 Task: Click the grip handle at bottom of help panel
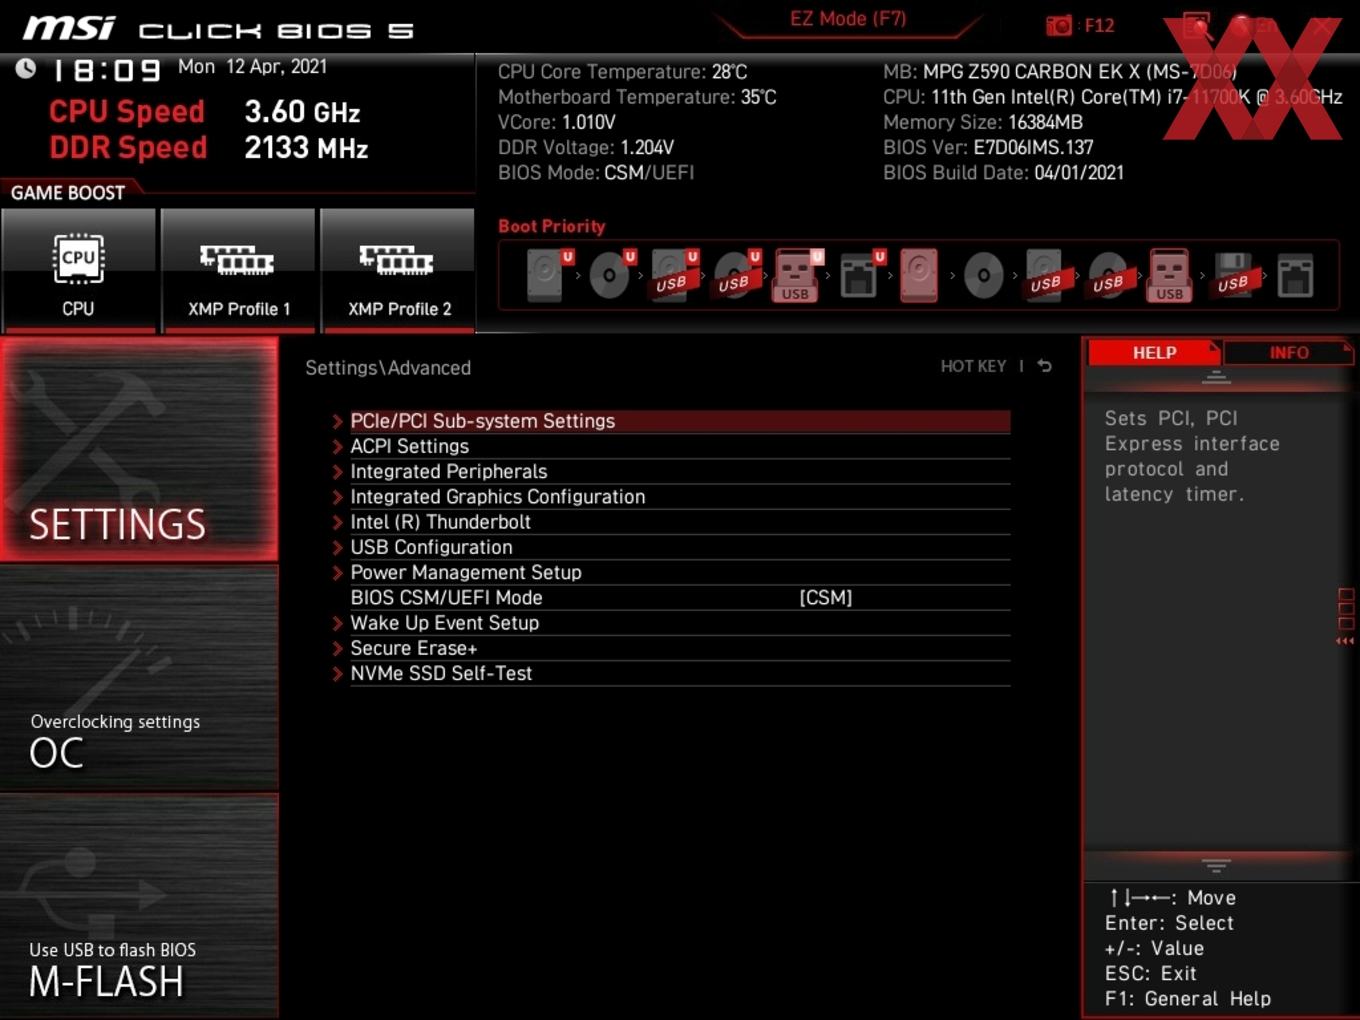pyautogui.click(x=1216, y=865)
